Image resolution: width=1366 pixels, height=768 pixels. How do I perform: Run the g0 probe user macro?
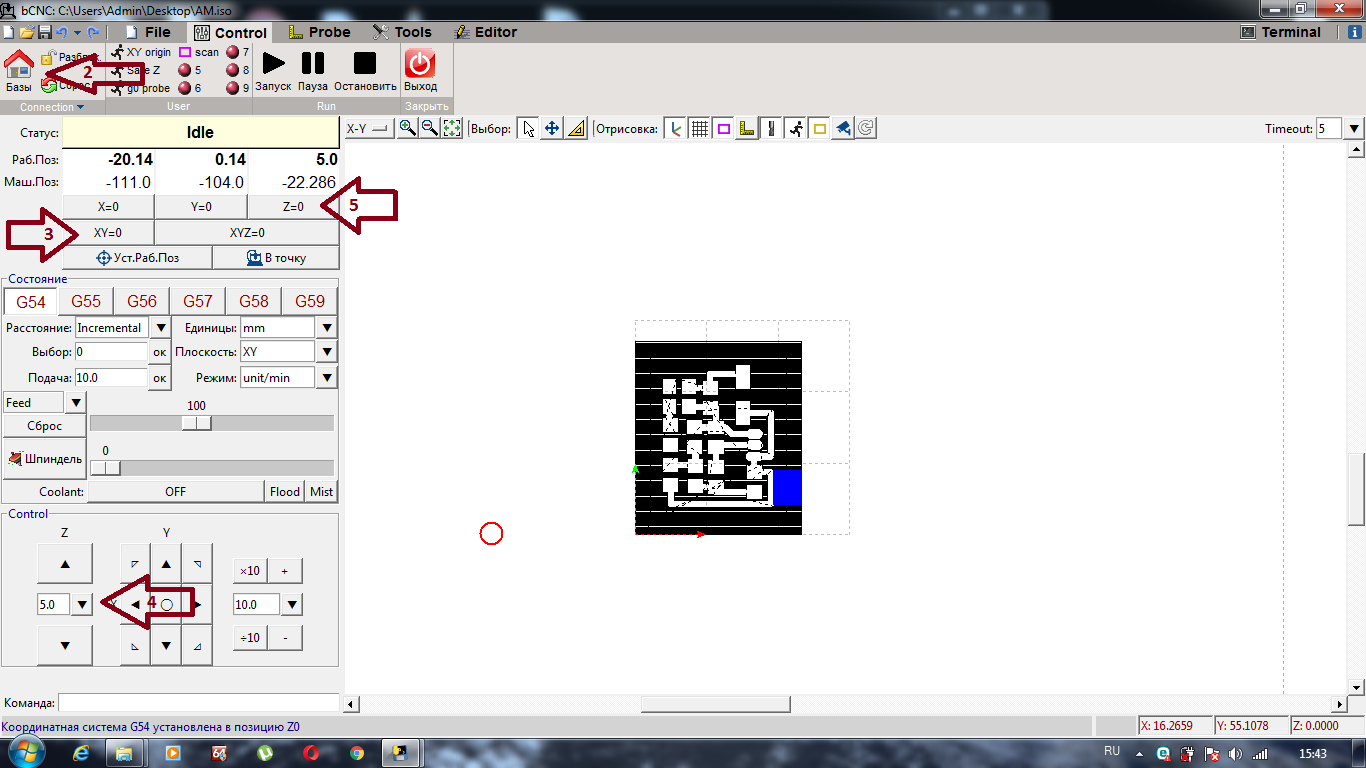click(x=141, y=88)
